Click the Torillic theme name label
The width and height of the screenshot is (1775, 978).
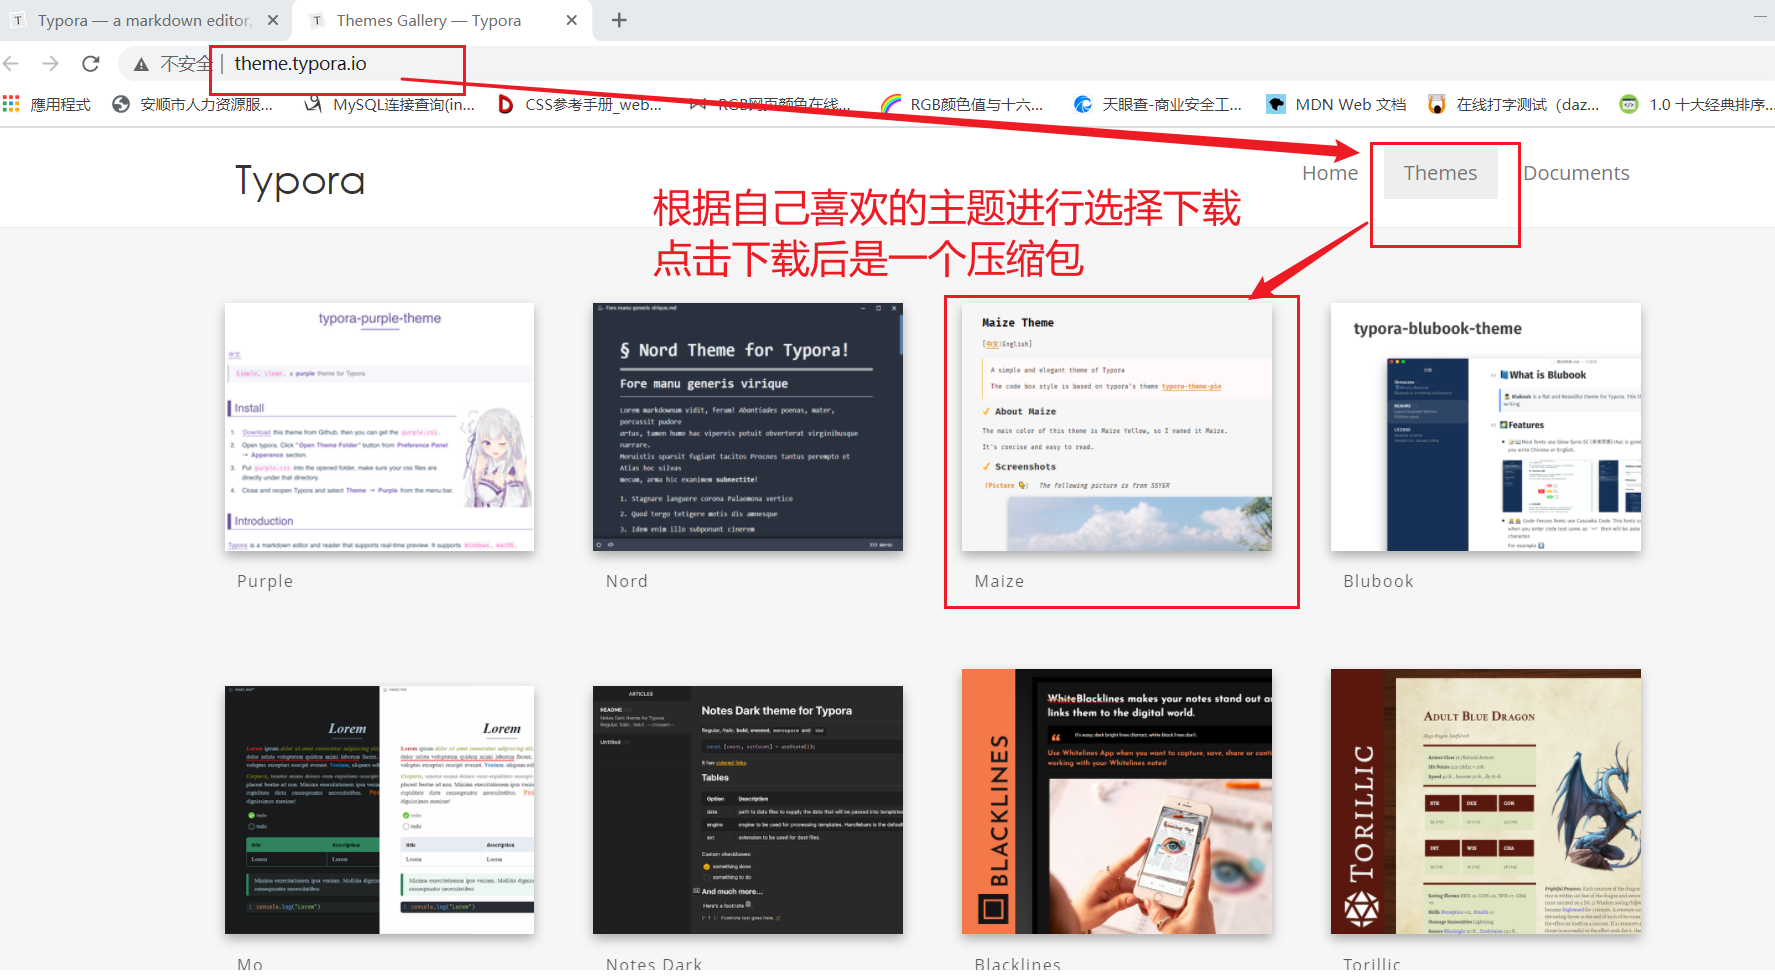tap(1371, 964)
